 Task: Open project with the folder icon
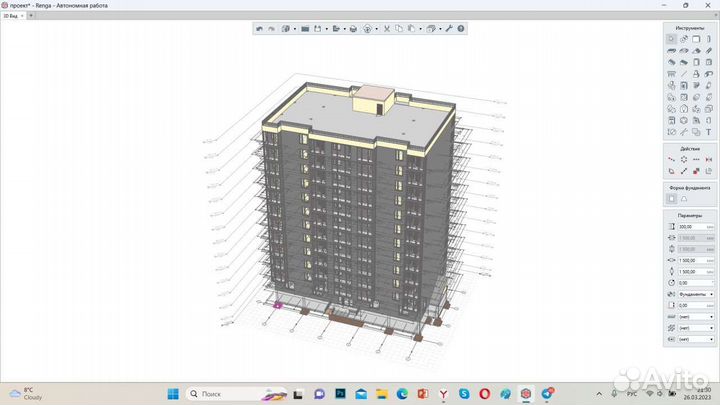[304, 29]
